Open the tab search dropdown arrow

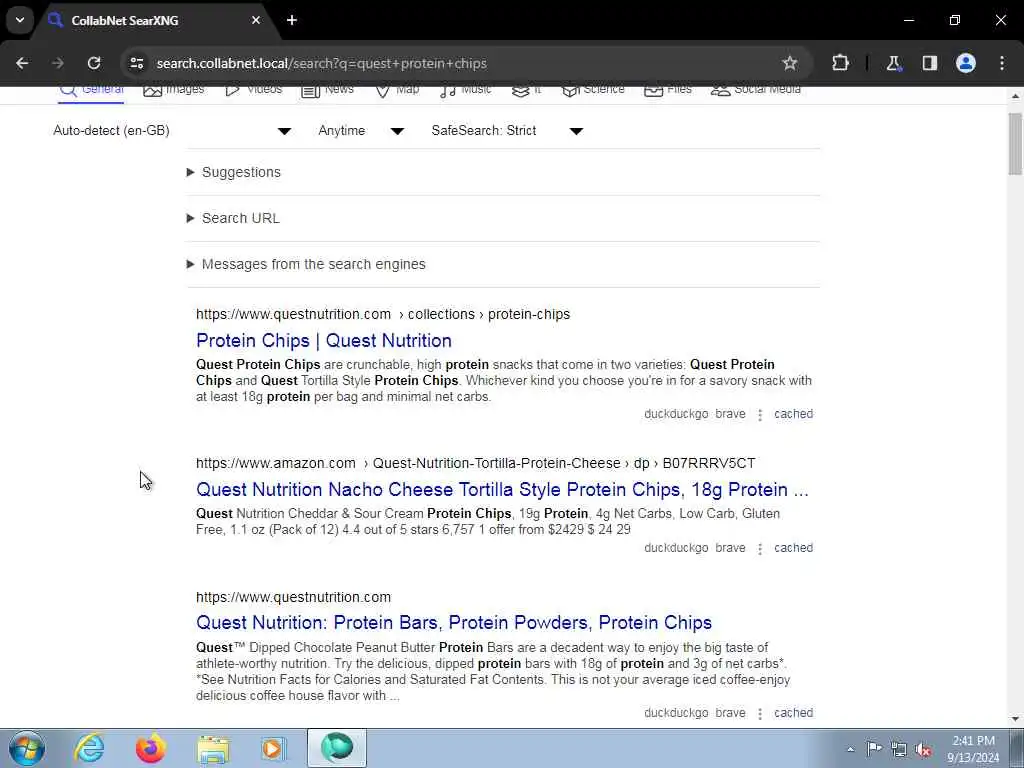[x=20, y=20]
